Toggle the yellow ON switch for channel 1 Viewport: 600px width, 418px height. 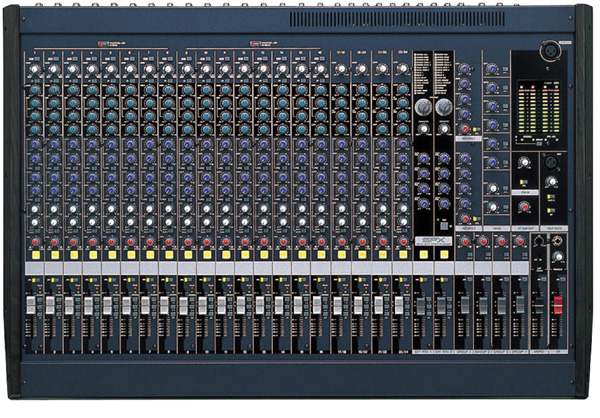point(34,255)
